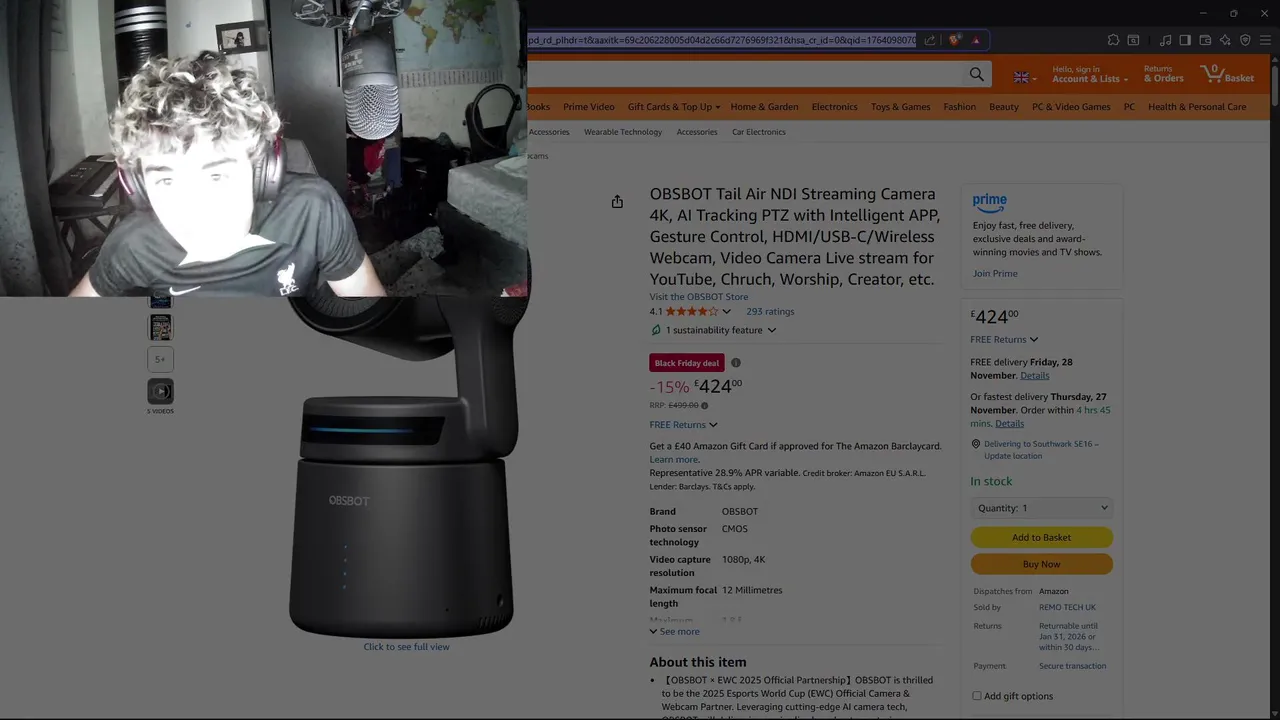Open the 293 ratings link
Screen dimensions: 1280x720
770,312
